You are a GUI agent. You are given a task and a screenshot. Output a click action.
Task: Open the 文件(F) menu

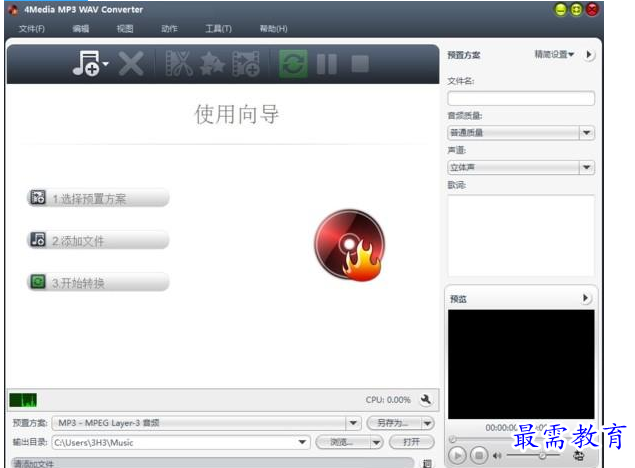32,29
